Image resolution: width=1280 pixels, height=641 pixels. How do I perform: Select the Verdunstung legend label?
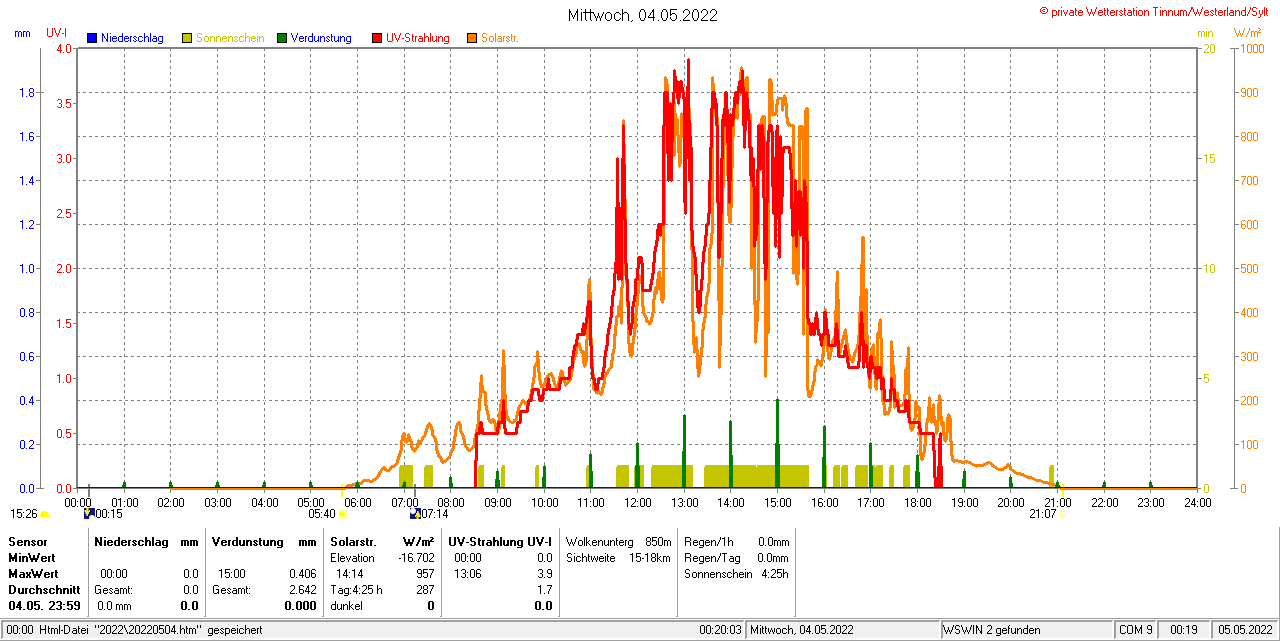[321, 38]
